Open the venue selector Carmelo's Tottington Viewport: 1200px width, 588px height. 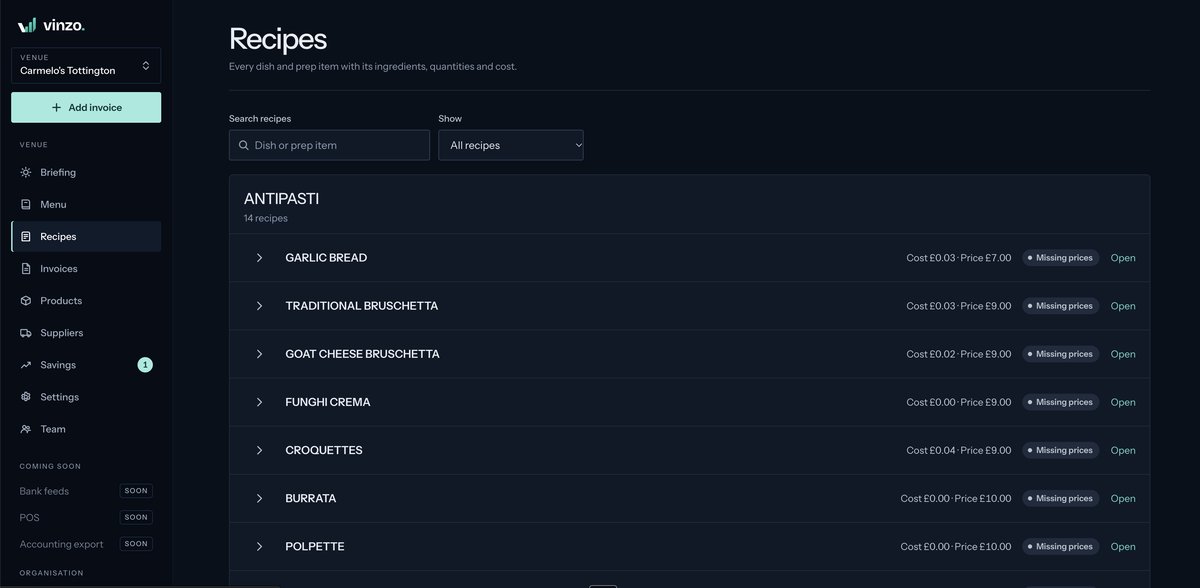[x=86, y=66]
